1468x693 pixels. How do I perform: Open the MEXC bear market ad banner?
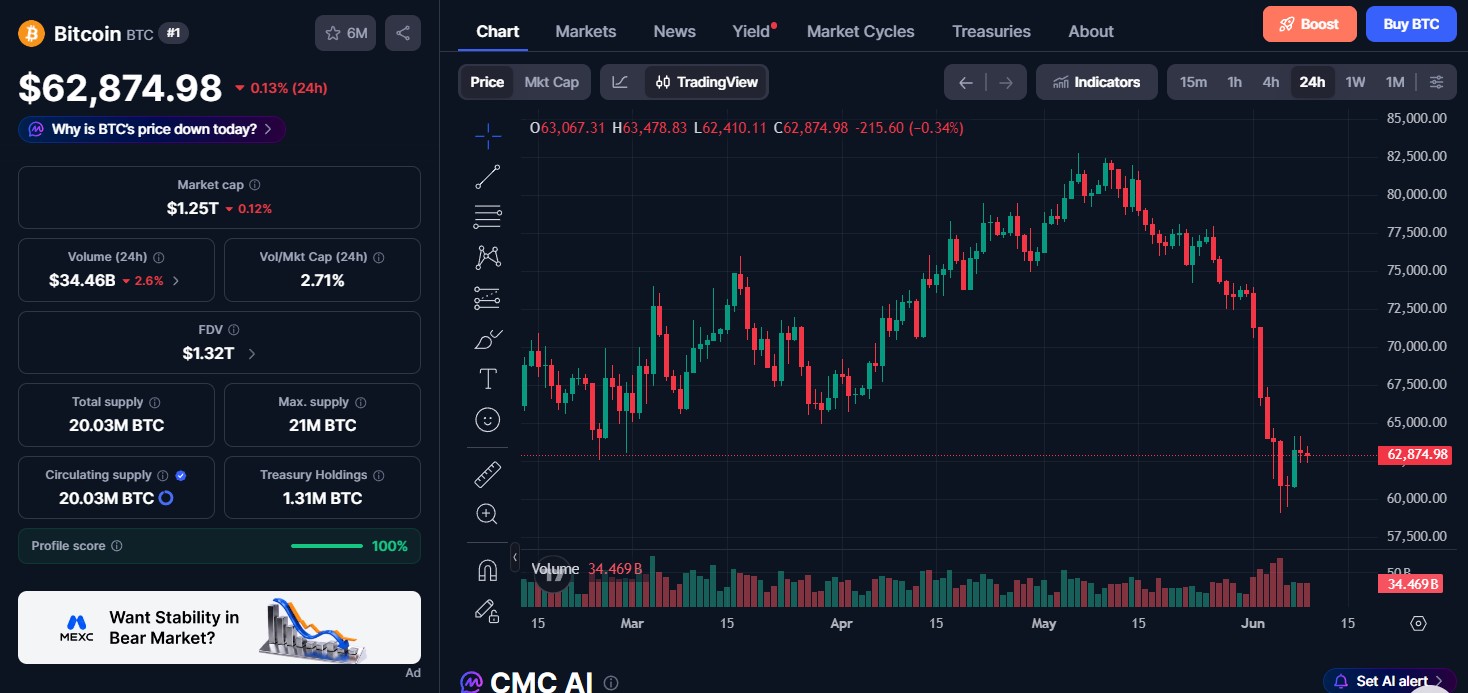pos(219,627)
